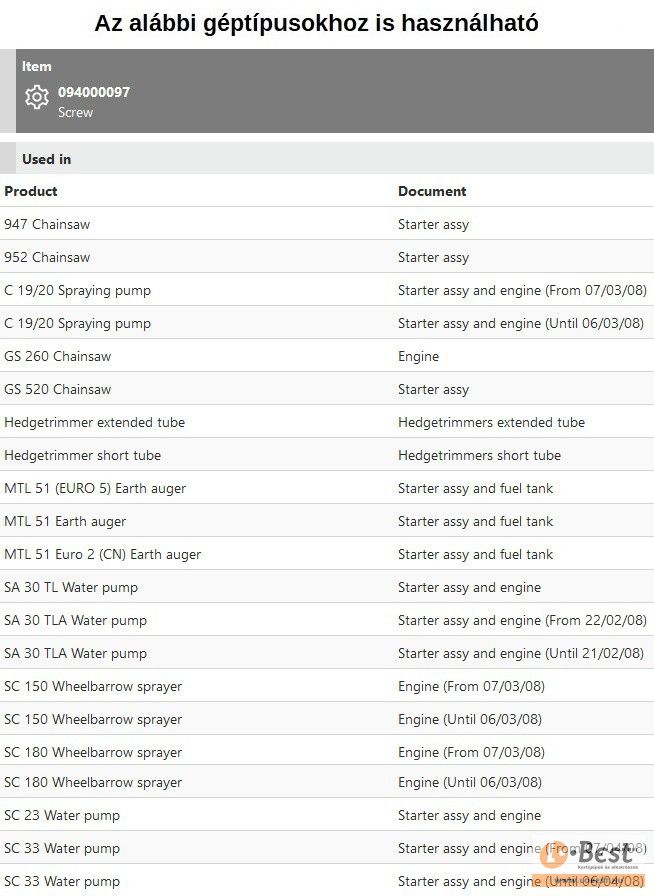654x896 pixels.
Task: Open the 952 Chainsaw product entry
Action: tap(47, 257)
